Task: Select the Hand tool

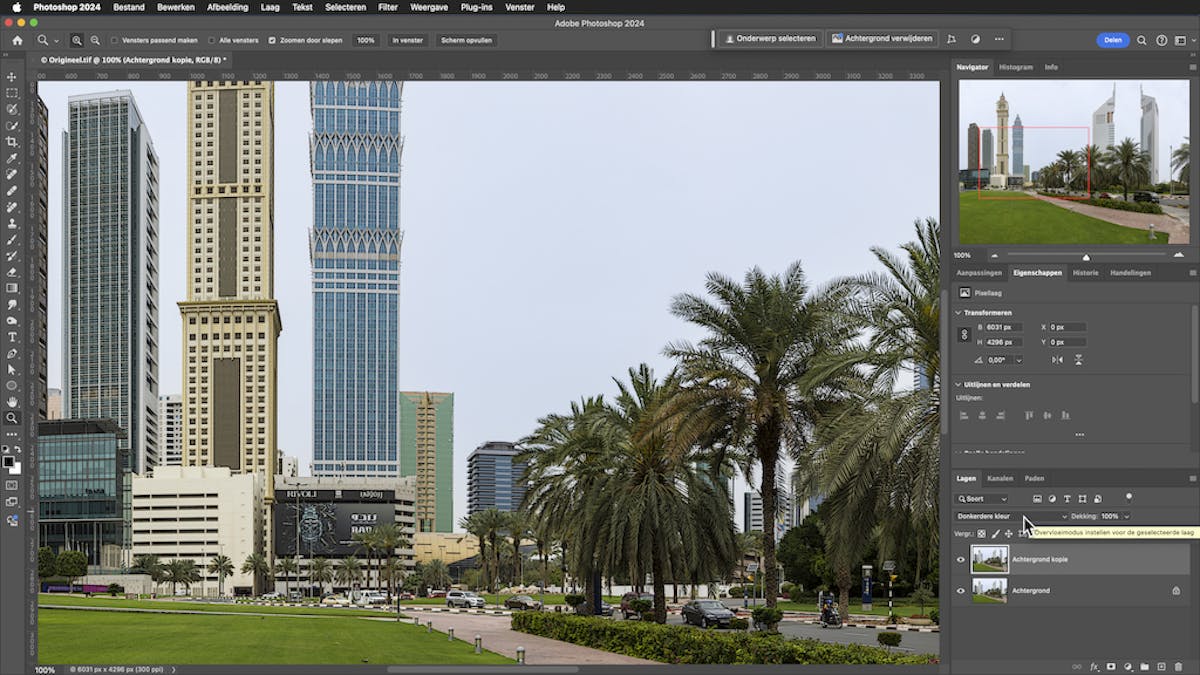Action: pos(12,402)
